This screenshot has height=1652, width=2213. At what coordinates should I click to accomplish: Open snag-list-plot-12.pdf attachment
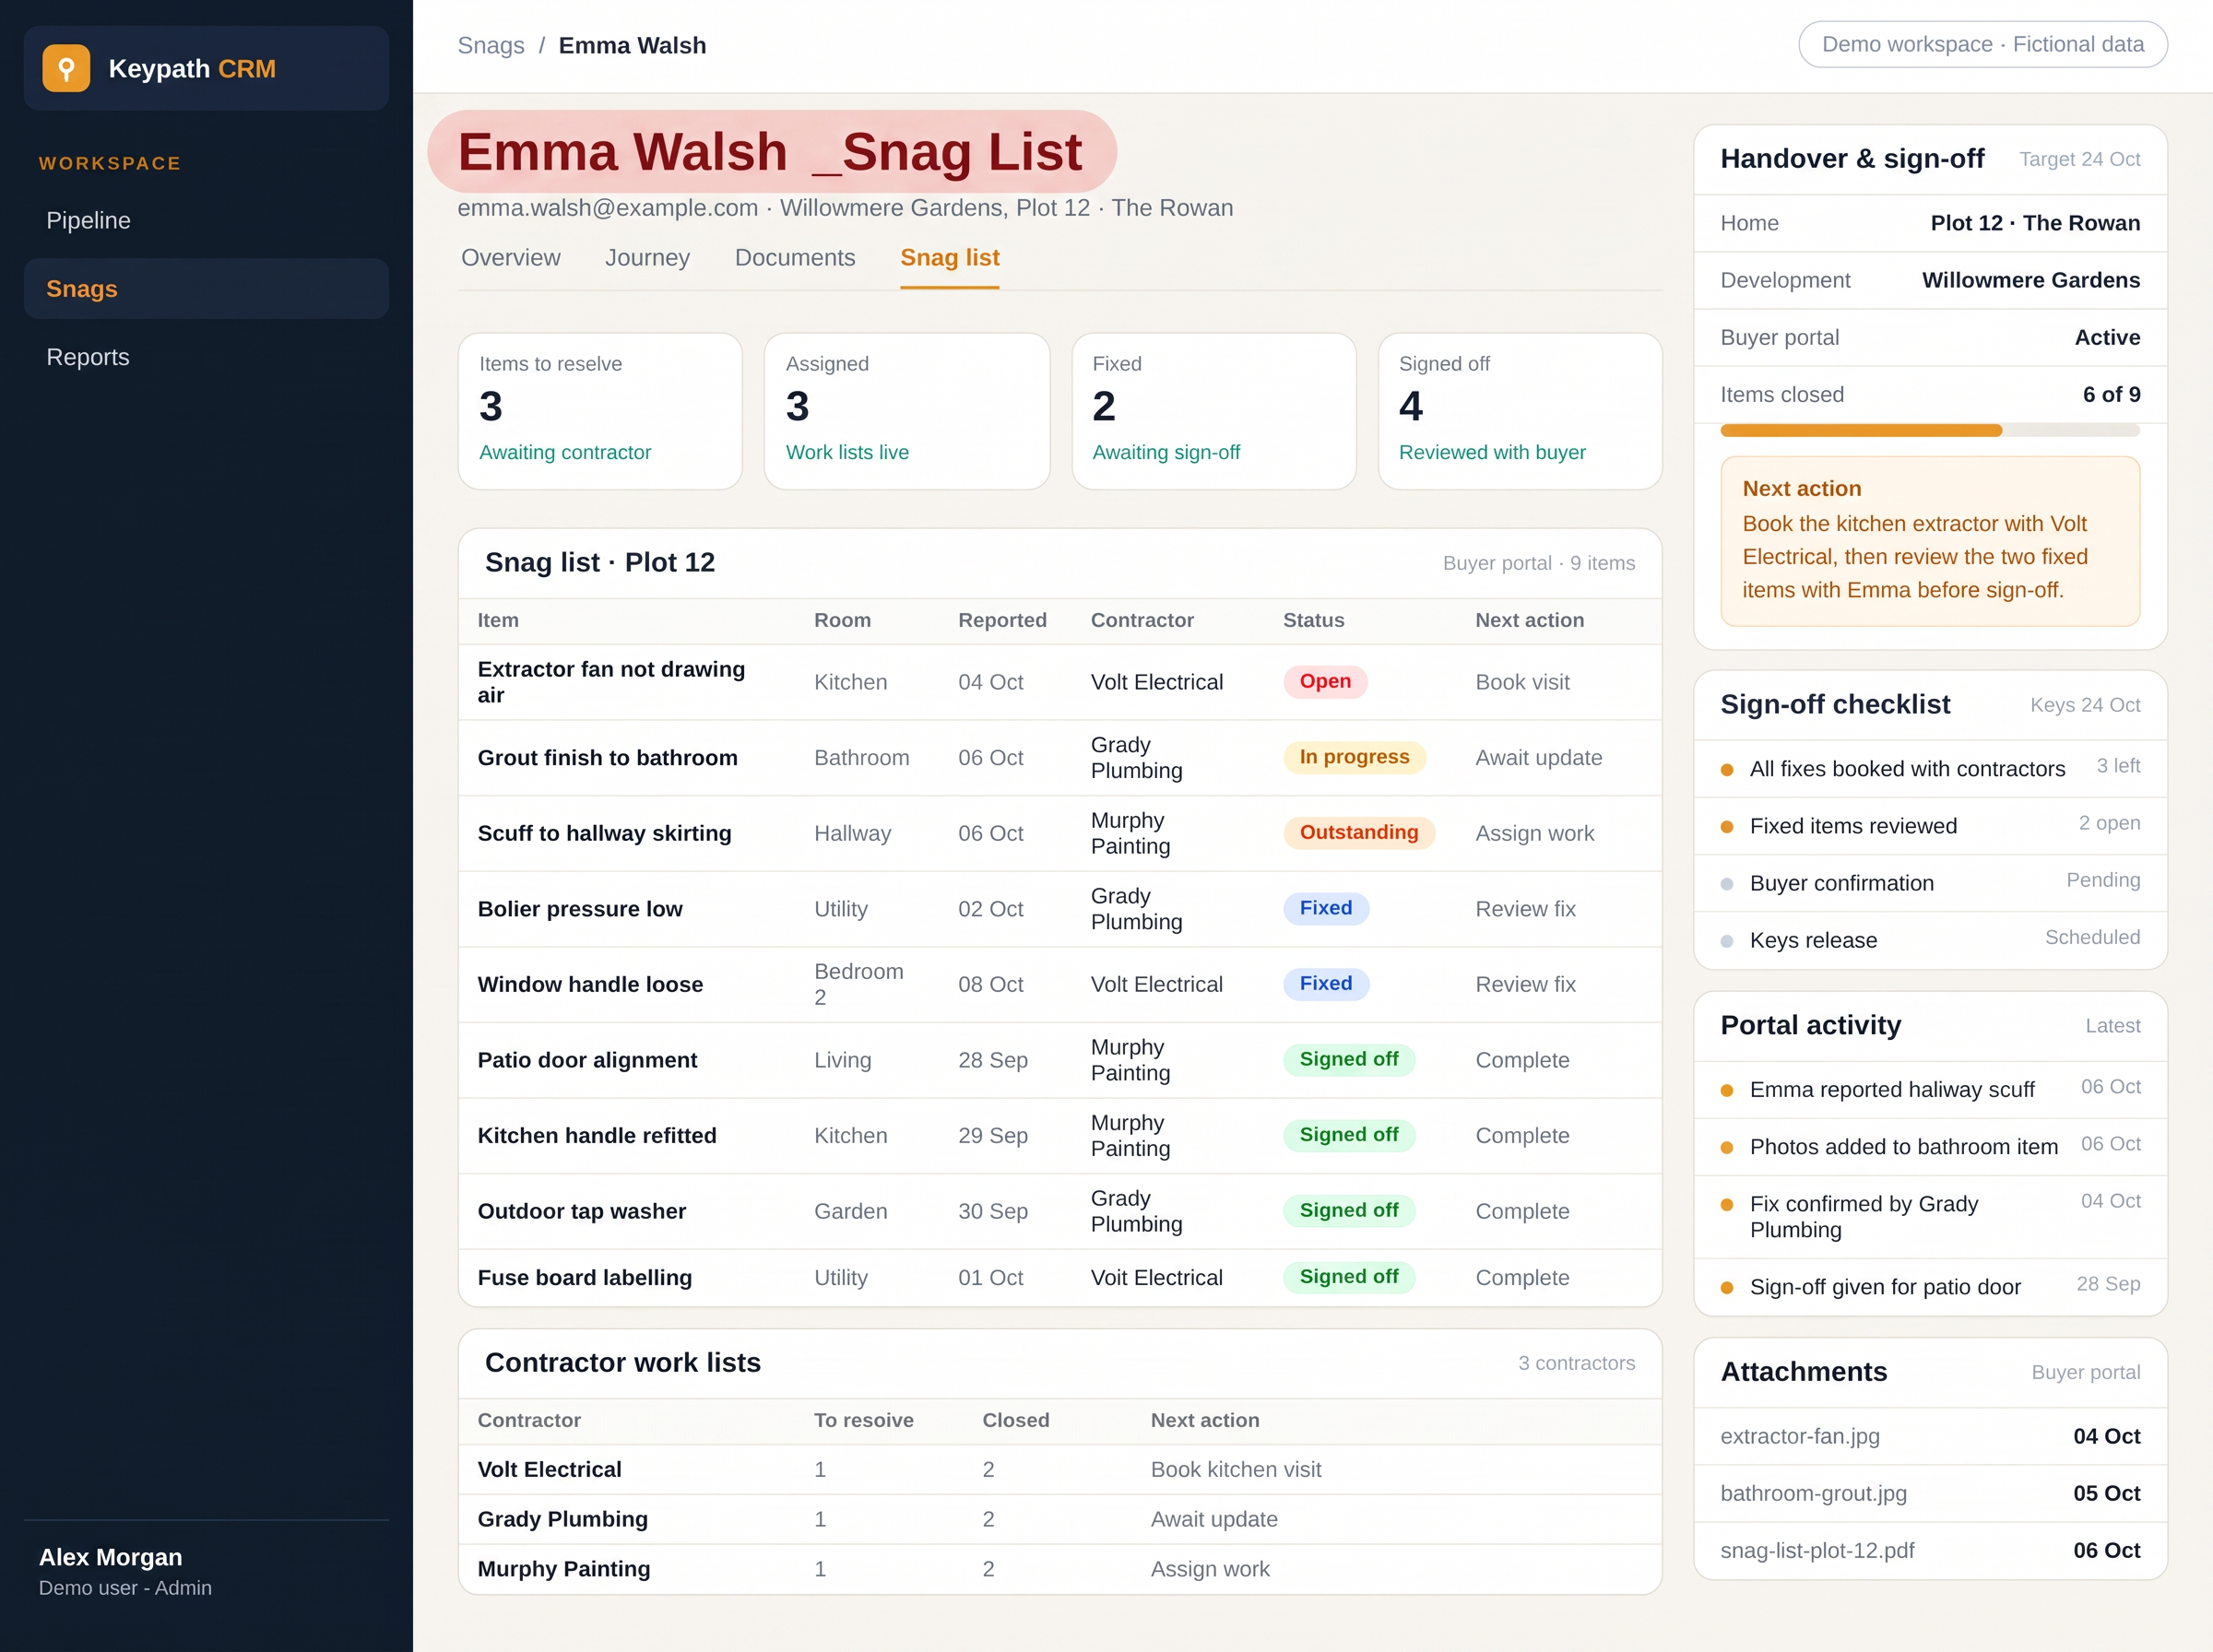1929,1551
